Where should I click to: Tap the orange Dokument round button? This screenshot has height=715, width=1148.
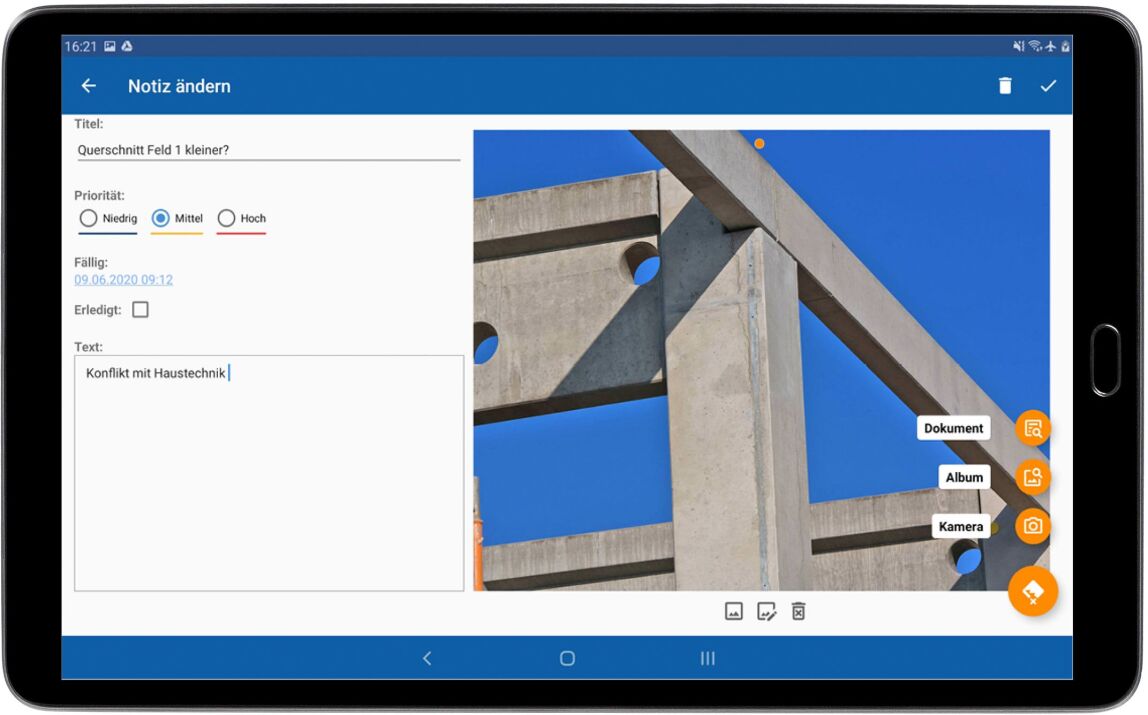pyautogui.click(x=1033, y=429)
